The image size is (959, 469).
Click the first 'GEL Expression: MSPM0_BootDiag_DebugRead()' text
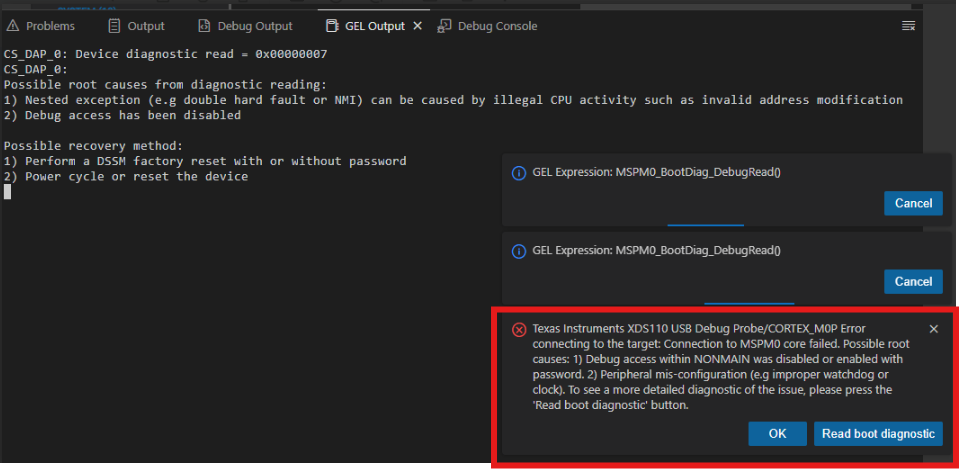point(656,172)
